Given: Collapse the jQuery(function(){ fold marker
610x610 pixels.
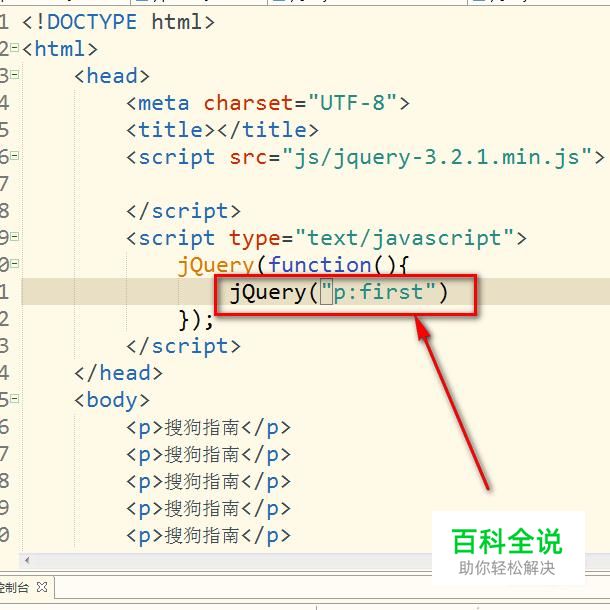Looking at the screenshot, I should click(x=14, y=264).
